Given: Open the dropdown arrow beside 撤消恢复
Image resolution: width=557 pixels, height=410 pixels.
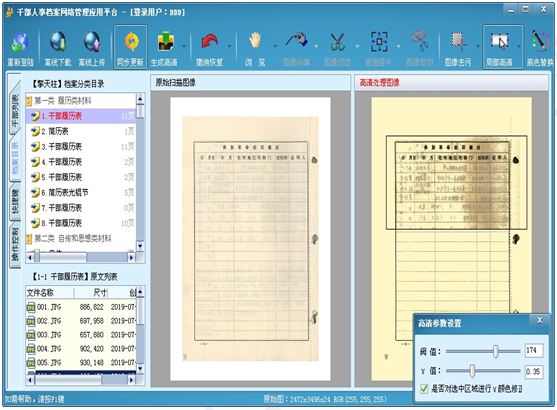Looking at the screenshot, I should [229, 46].
